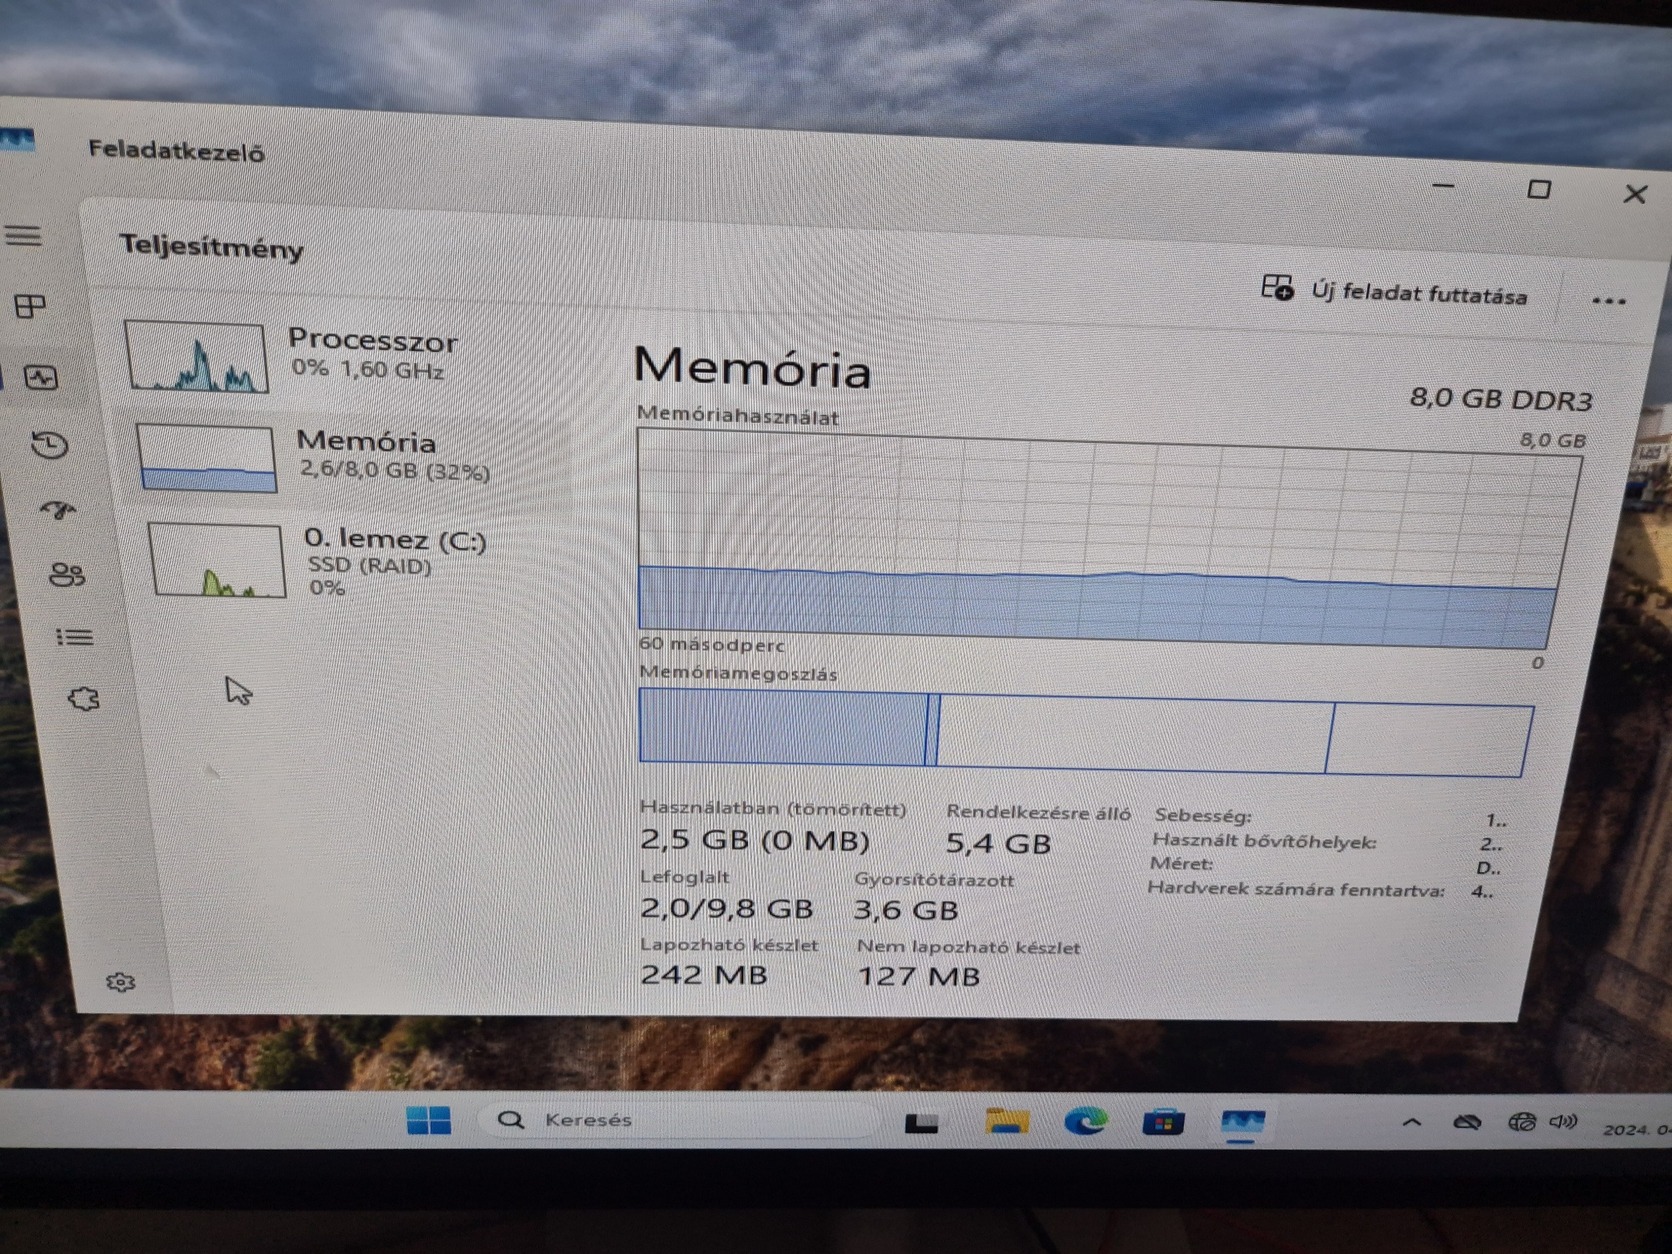Click the "127 MB" non-paged pool value

(x=919, y=976)
